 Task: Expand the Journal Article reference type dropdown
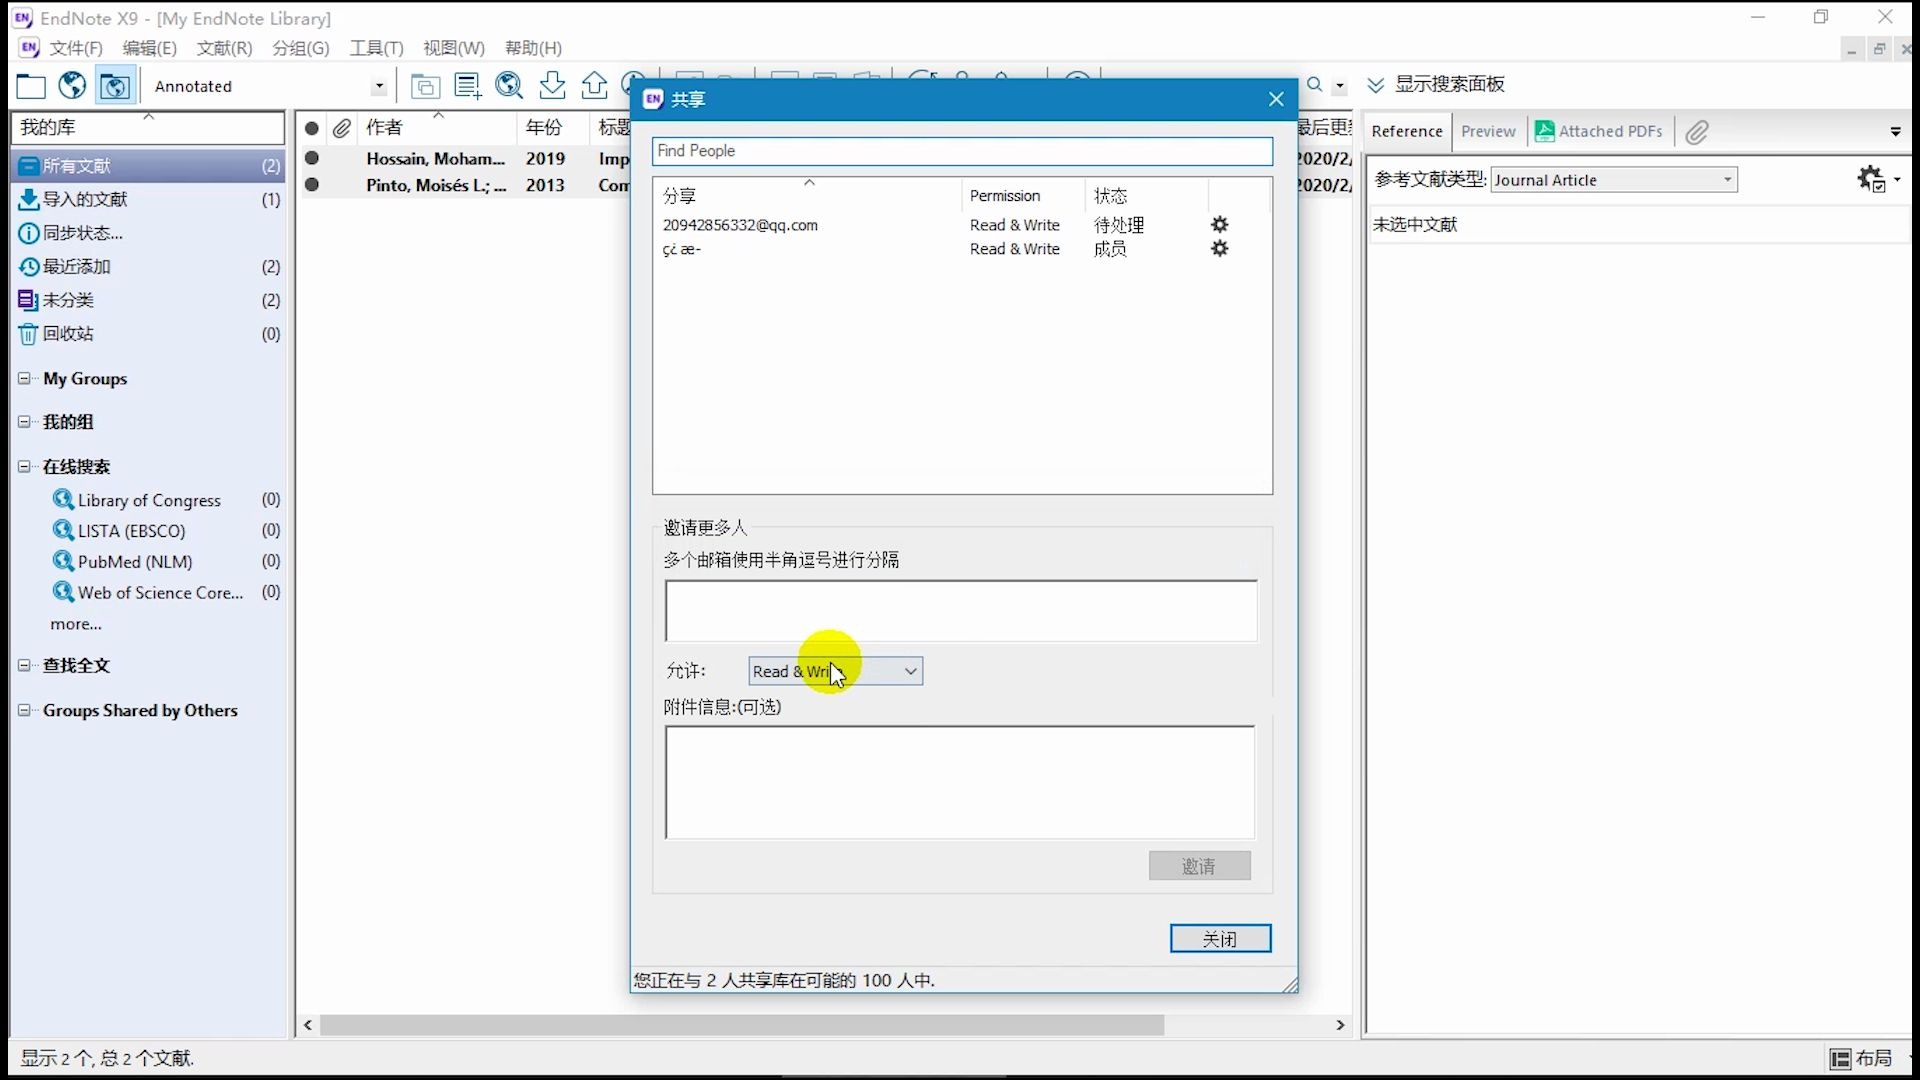pos(1727,180)
